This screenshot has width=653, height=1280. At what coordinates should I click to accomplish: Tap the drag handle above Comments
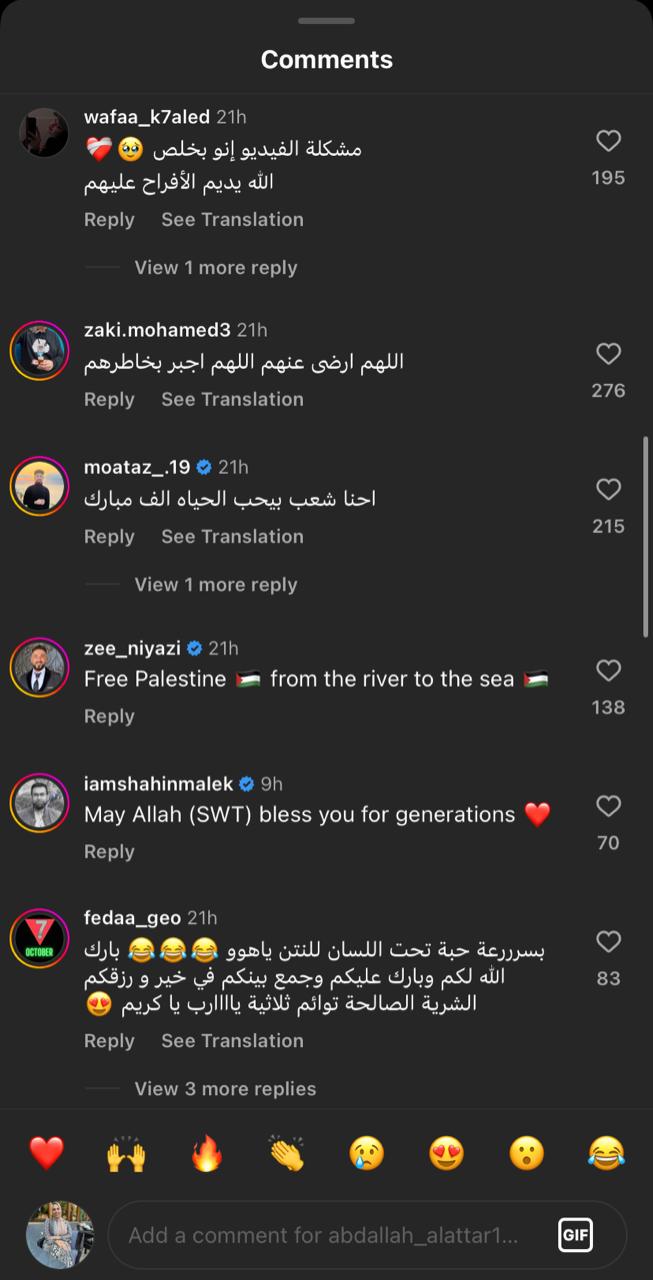click(x=326, y=21)
